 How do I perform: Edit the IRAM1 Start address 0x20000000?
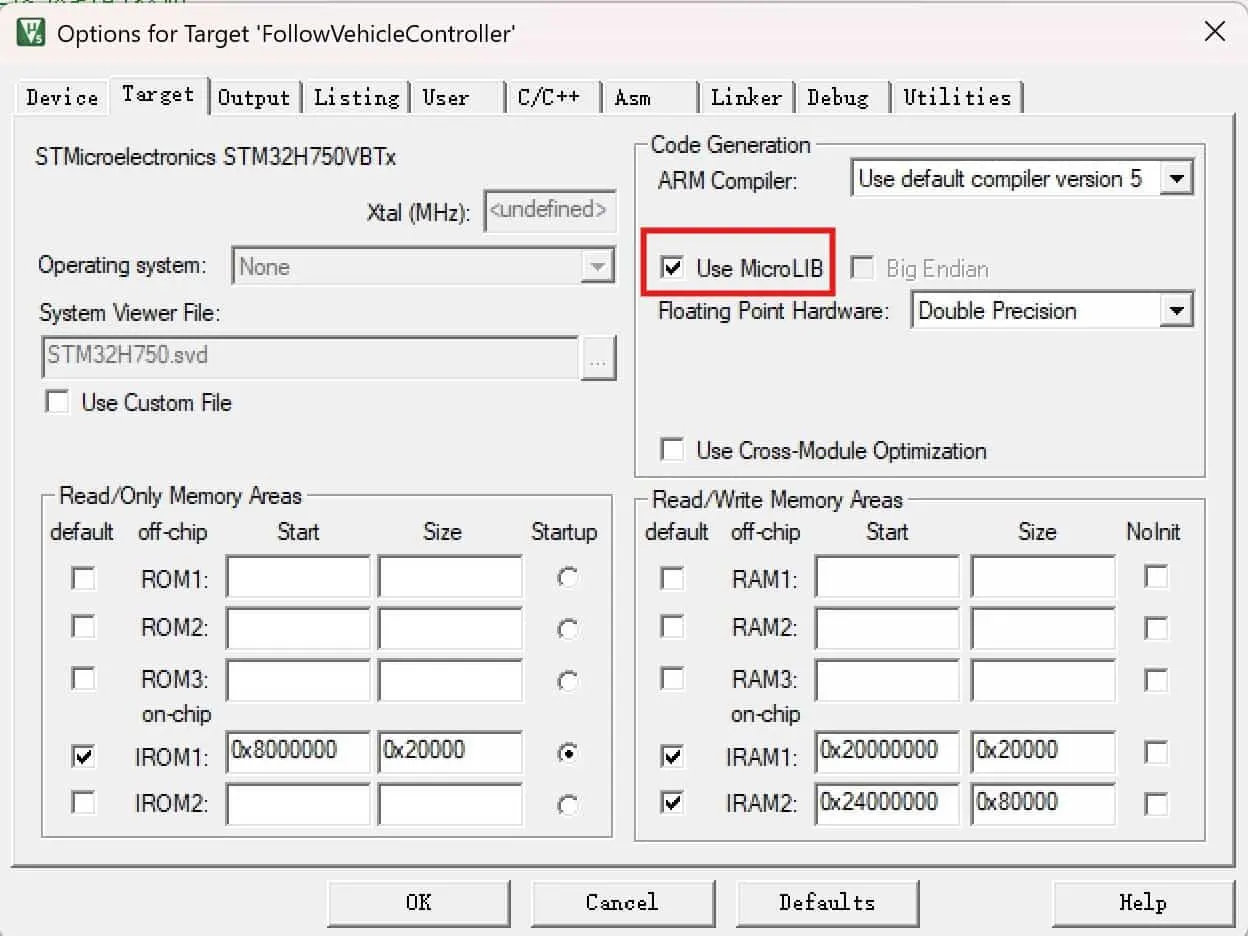pyautogui.click(x=888, y=752)
